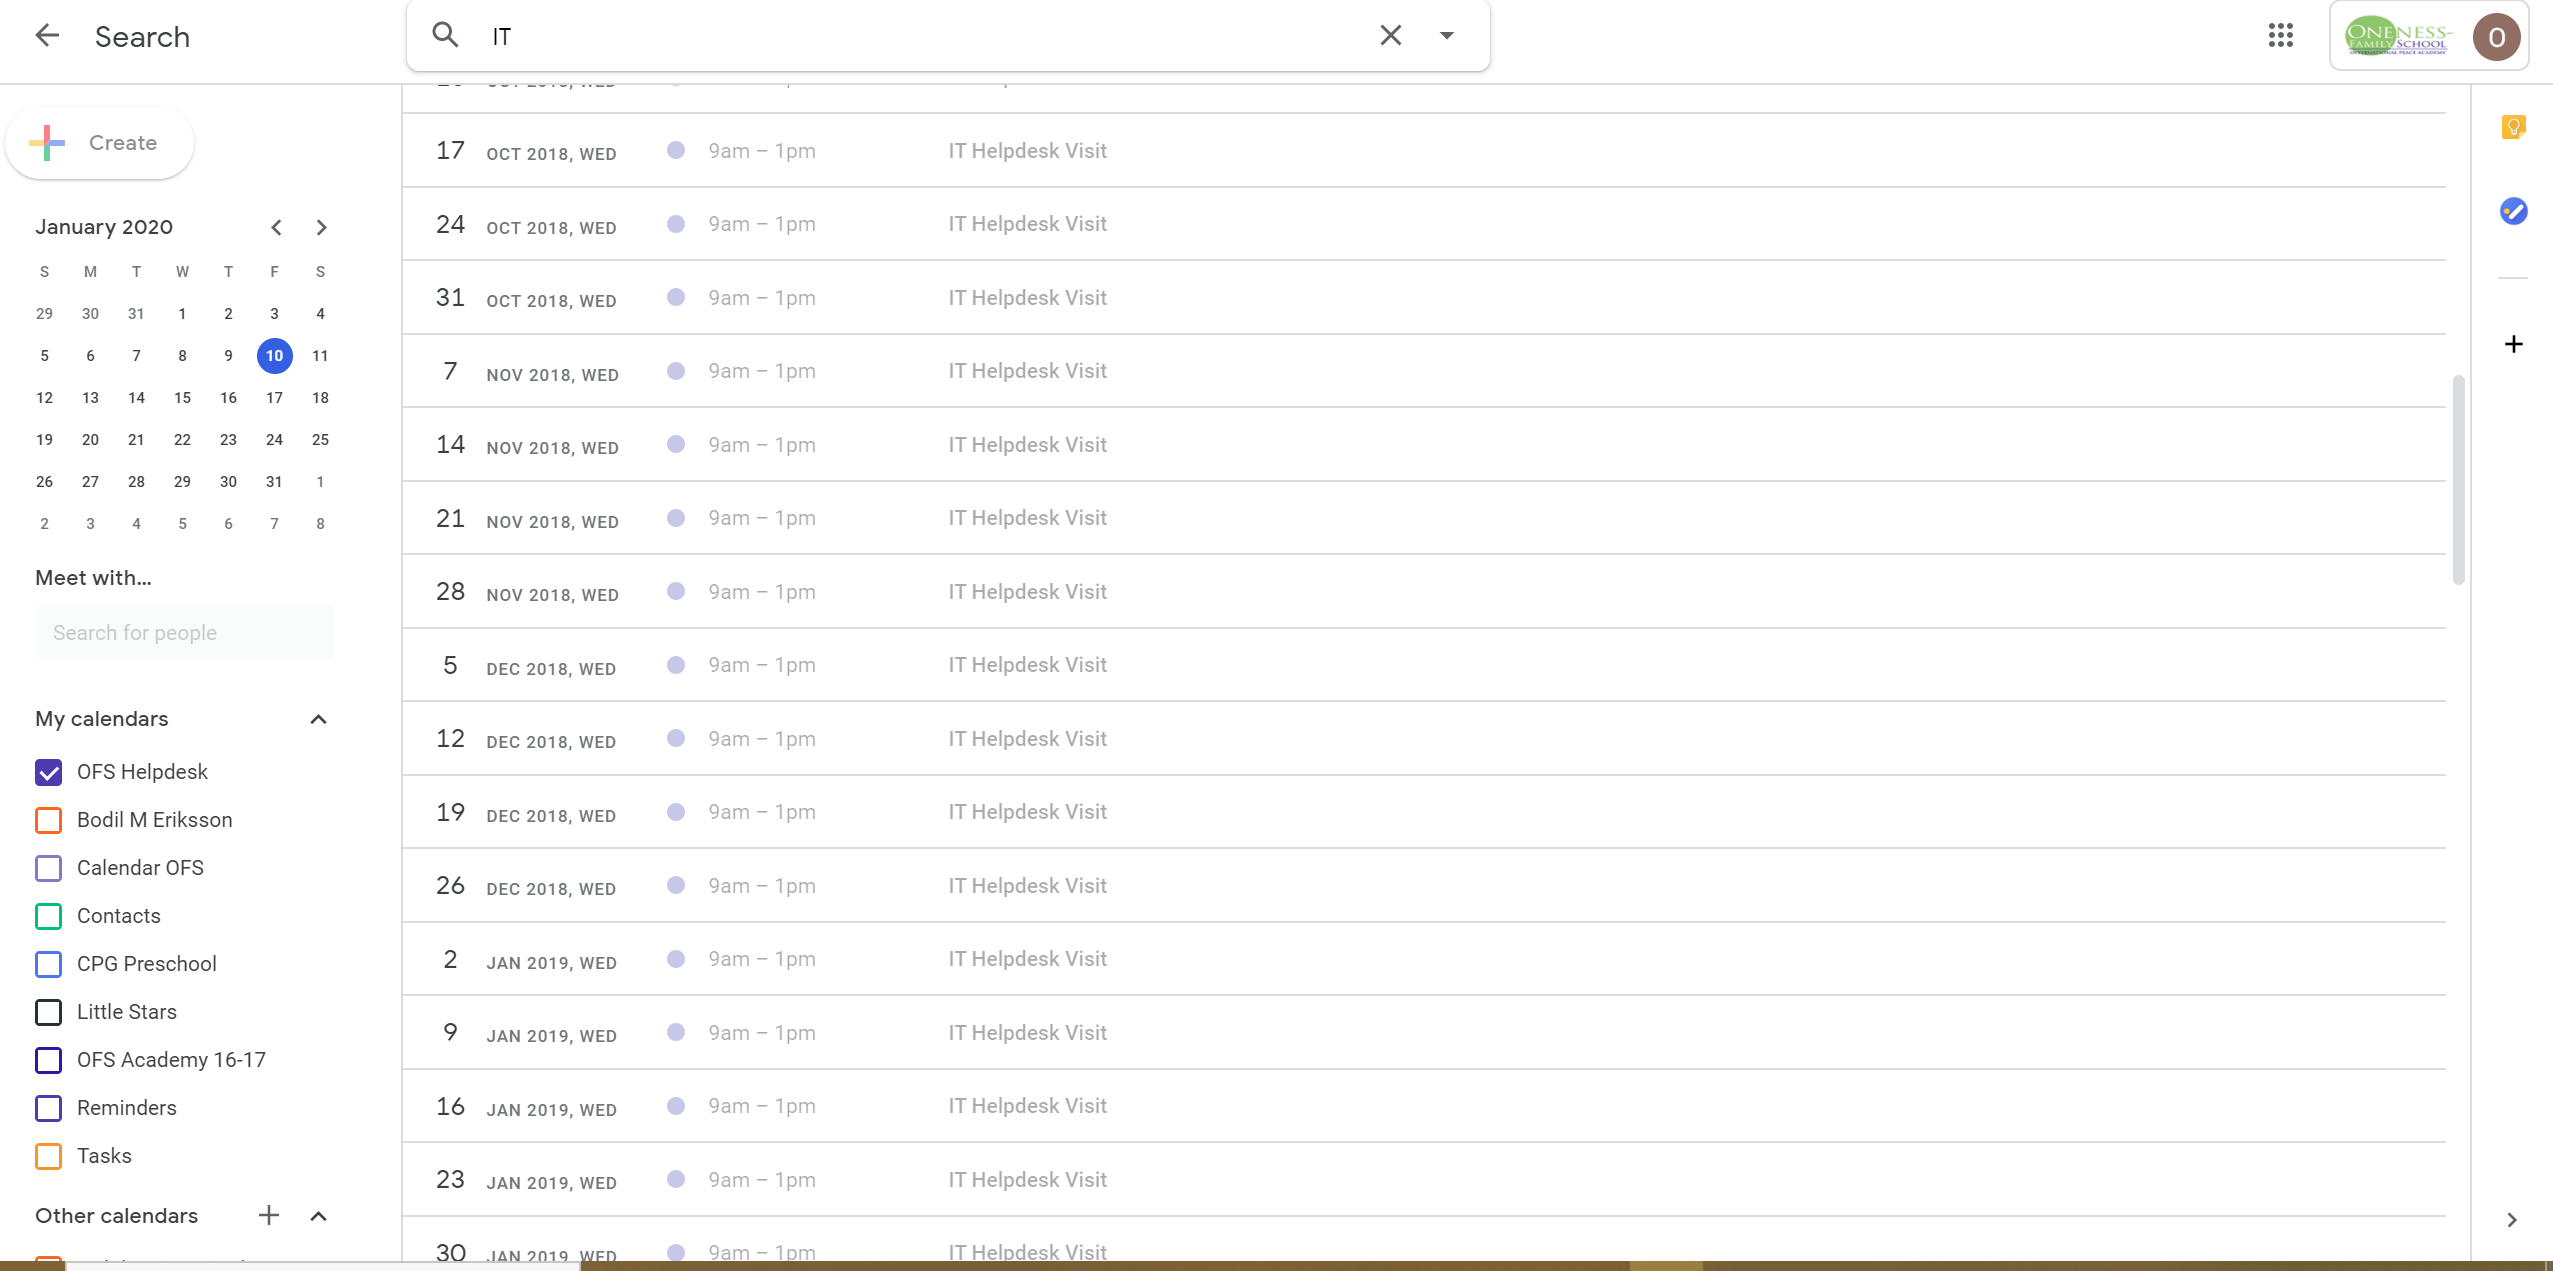
Task: Enable the Bodil M Eriksson calendar
Action: click(x=49, y=820)
